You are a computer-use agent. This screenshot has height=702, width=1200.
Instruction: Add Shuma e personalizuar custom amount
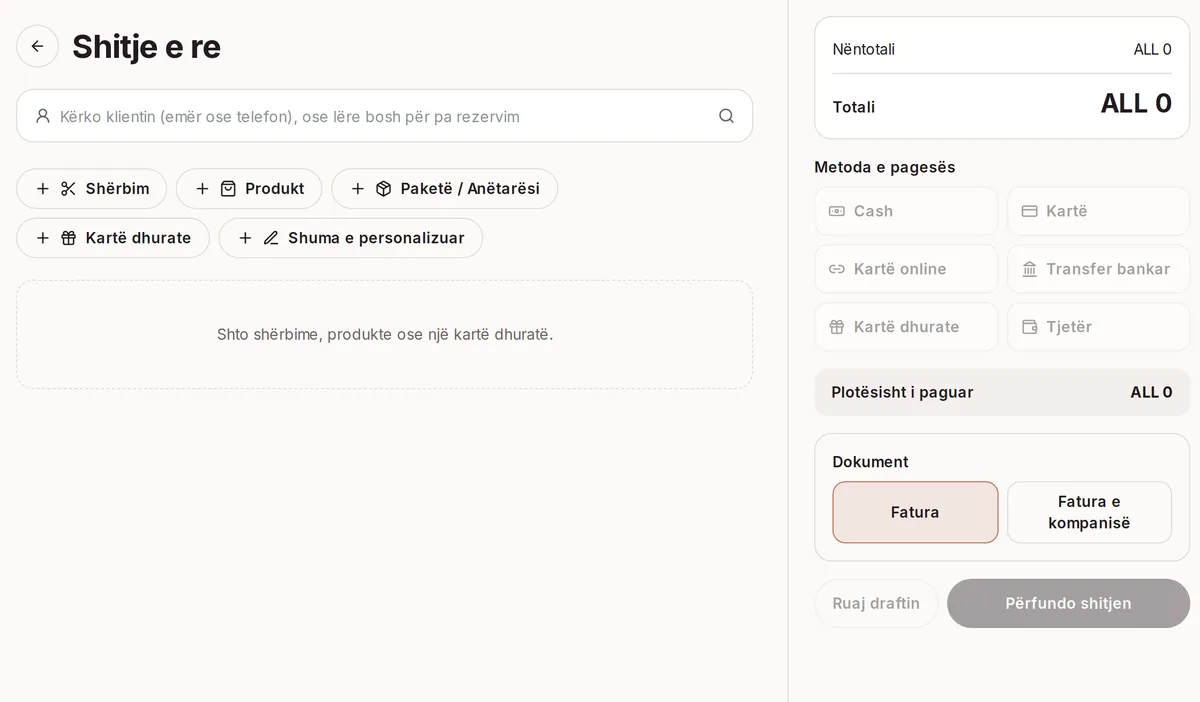coord(351,238)
